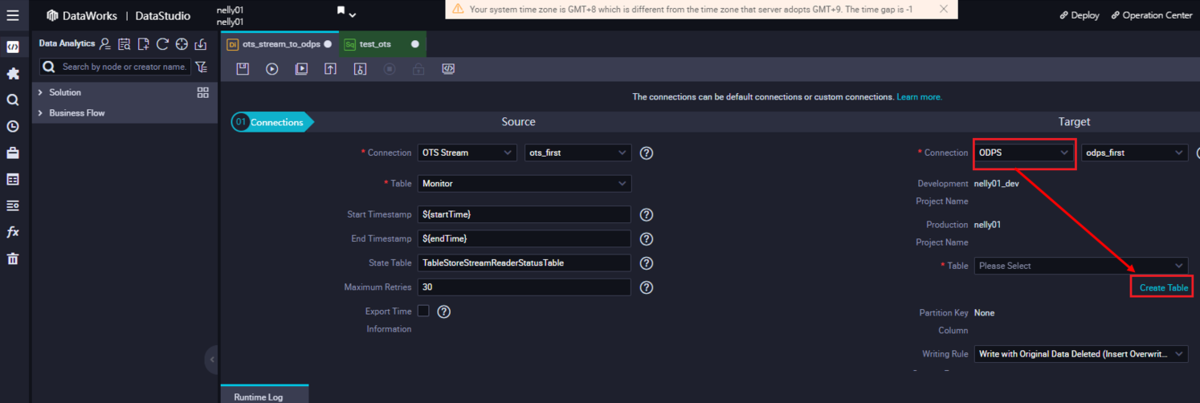Click the Learn more link

[x=919, y=97]
